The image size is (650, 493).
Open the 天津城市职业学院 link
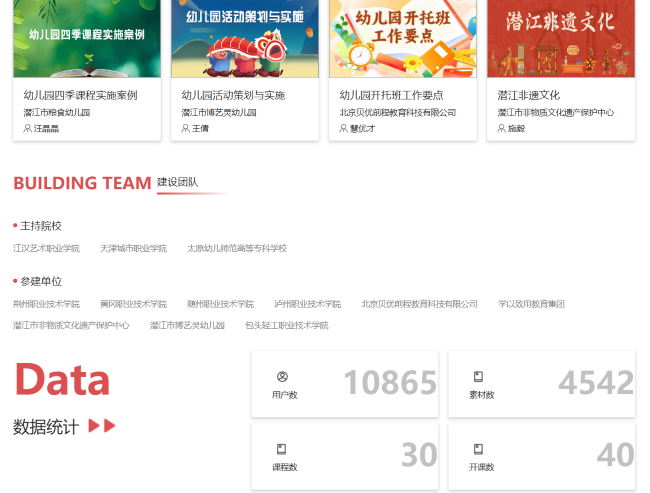[133, 248]
